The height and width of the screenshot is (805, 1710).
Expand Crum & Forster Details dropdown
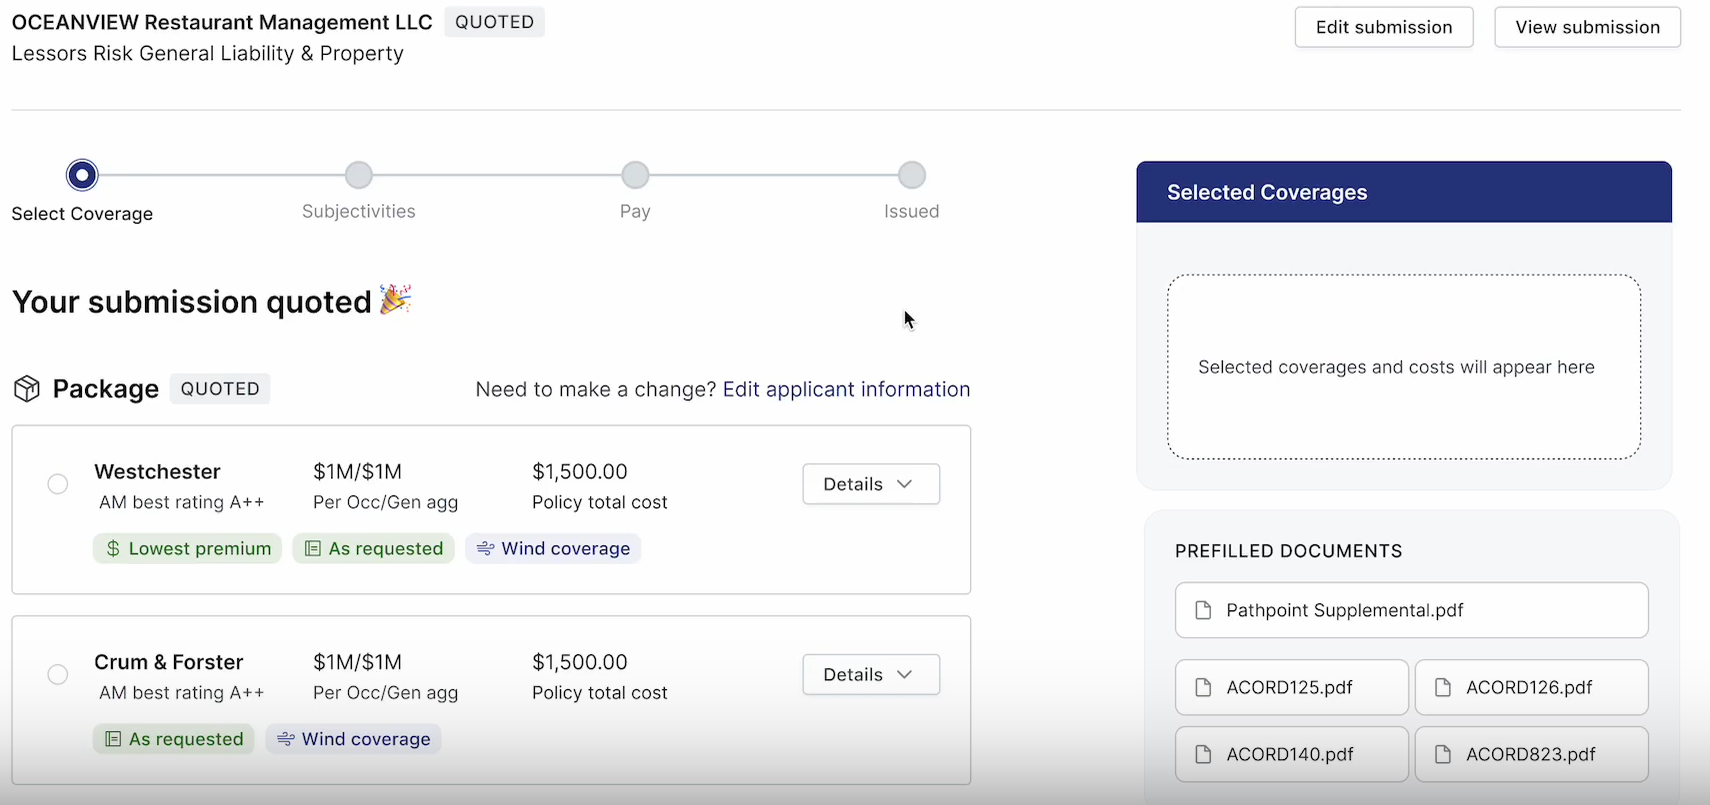[870, 675]
